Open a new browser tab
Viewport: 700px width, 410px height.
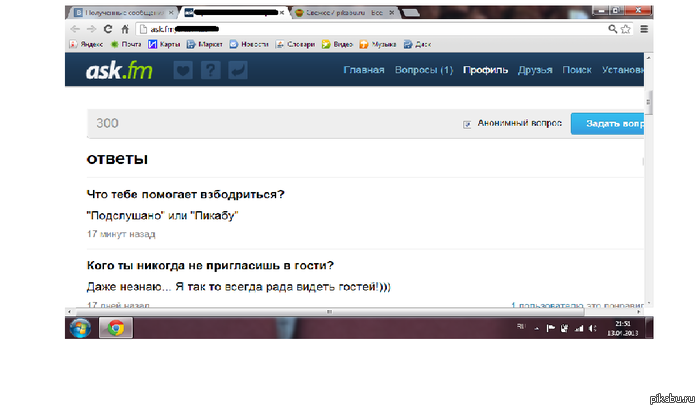coord(411,13)
